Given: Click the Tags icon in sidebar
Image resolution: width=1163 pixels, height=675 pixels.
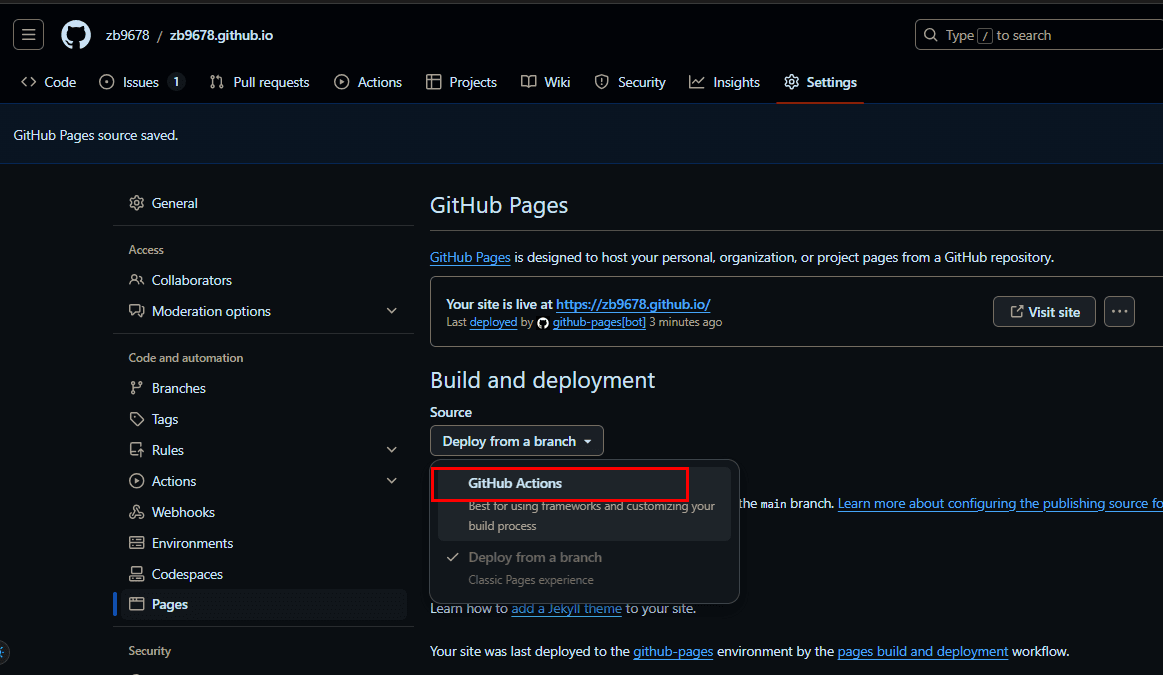Looking at the screenshot, I should 137,419.
